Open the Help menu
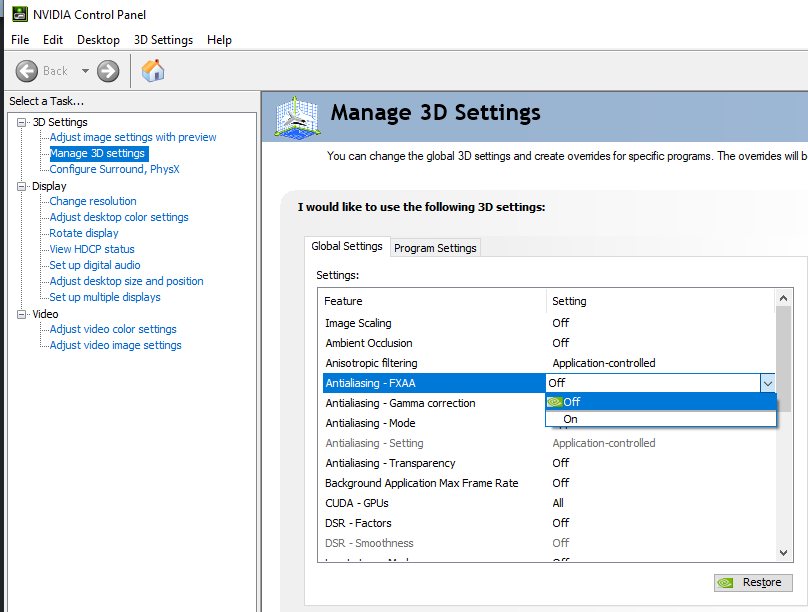Viewport: 808px width, 612px height. [x=220, y=40]
